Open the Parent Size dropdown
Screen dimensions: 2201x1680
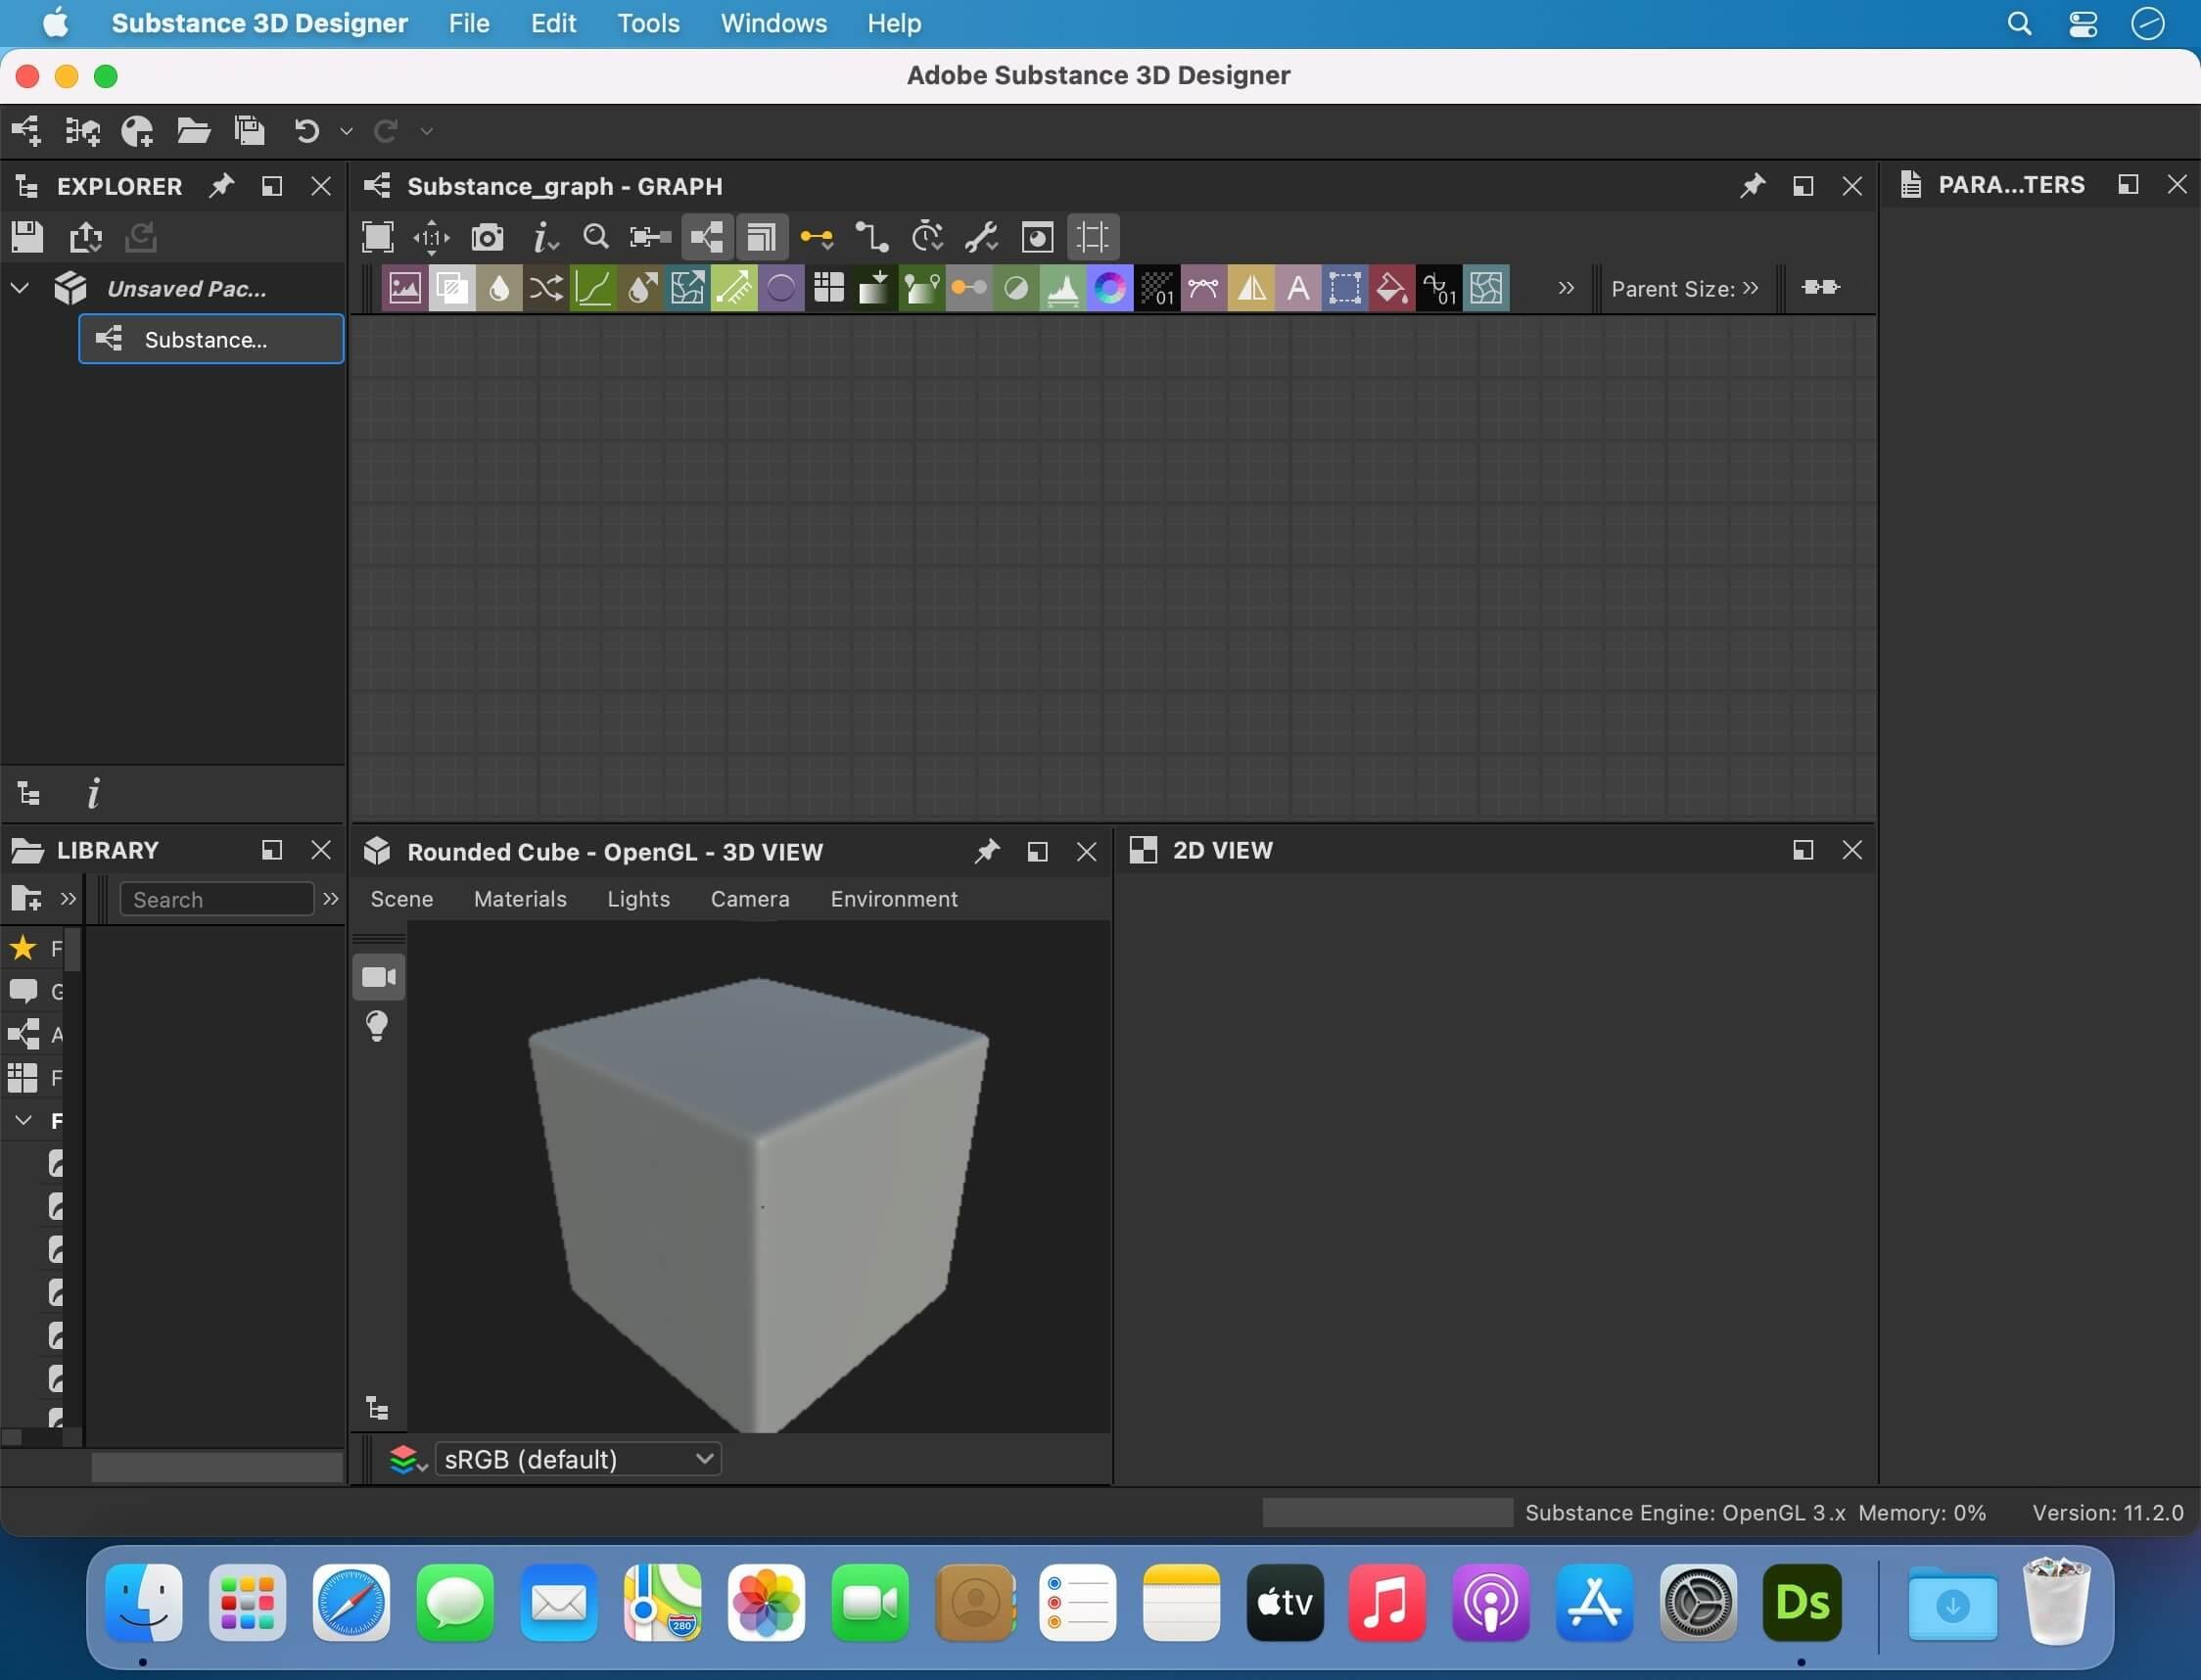click(x=1753, y=288)
